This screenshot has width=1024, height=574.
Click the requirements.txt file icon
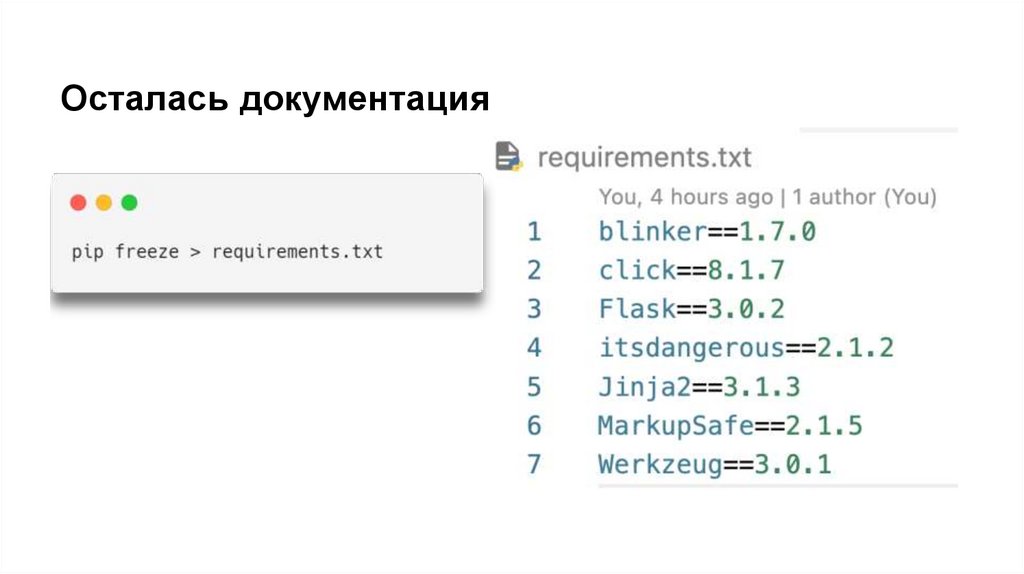(x=509, y=157)
